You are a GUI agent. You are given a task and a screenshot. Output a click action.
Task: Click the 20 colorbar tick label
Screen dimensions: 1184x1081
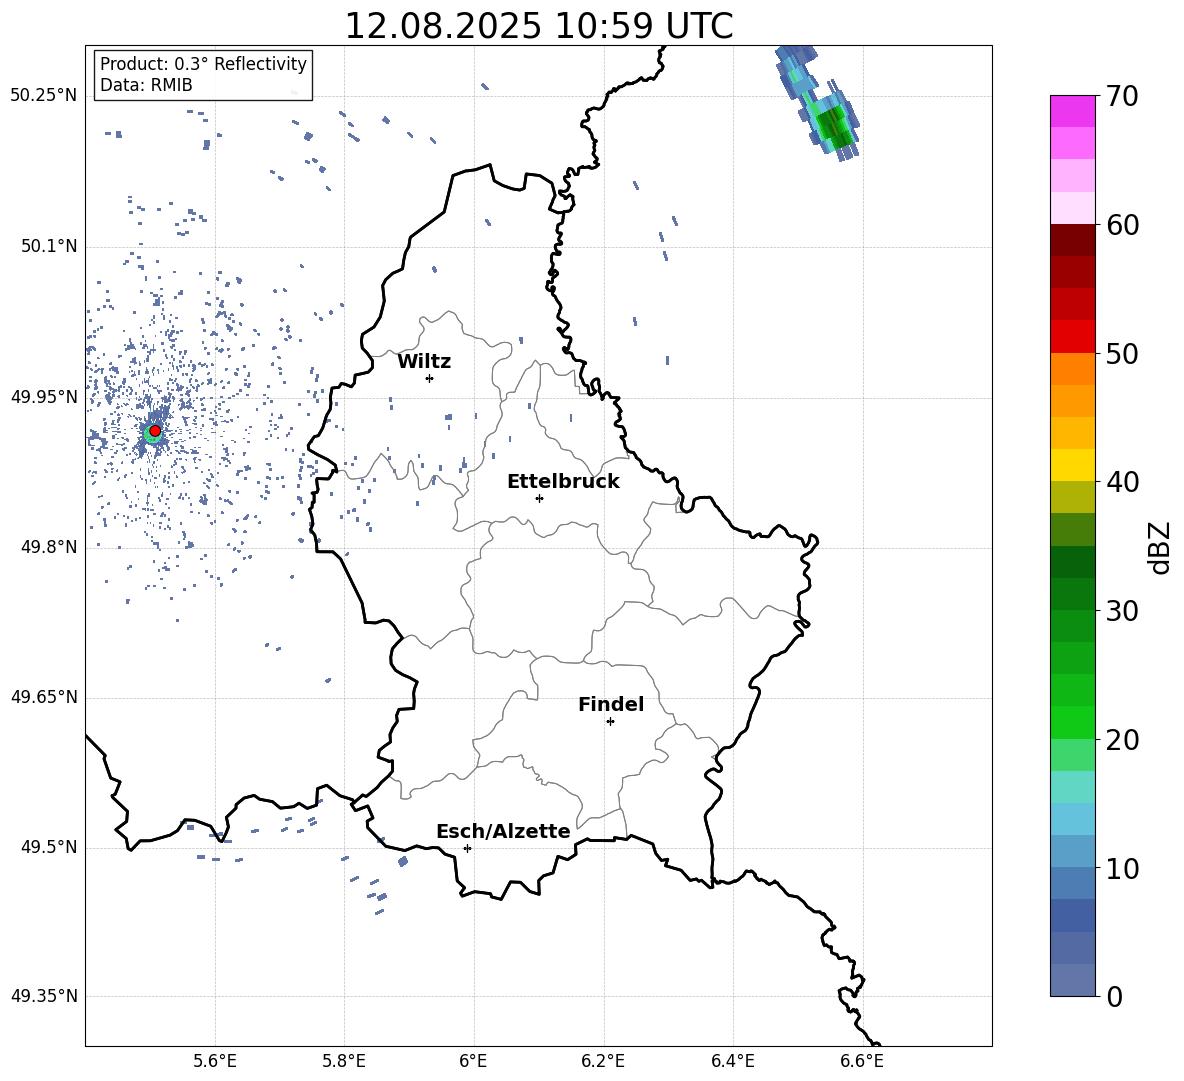(1122, 739)
